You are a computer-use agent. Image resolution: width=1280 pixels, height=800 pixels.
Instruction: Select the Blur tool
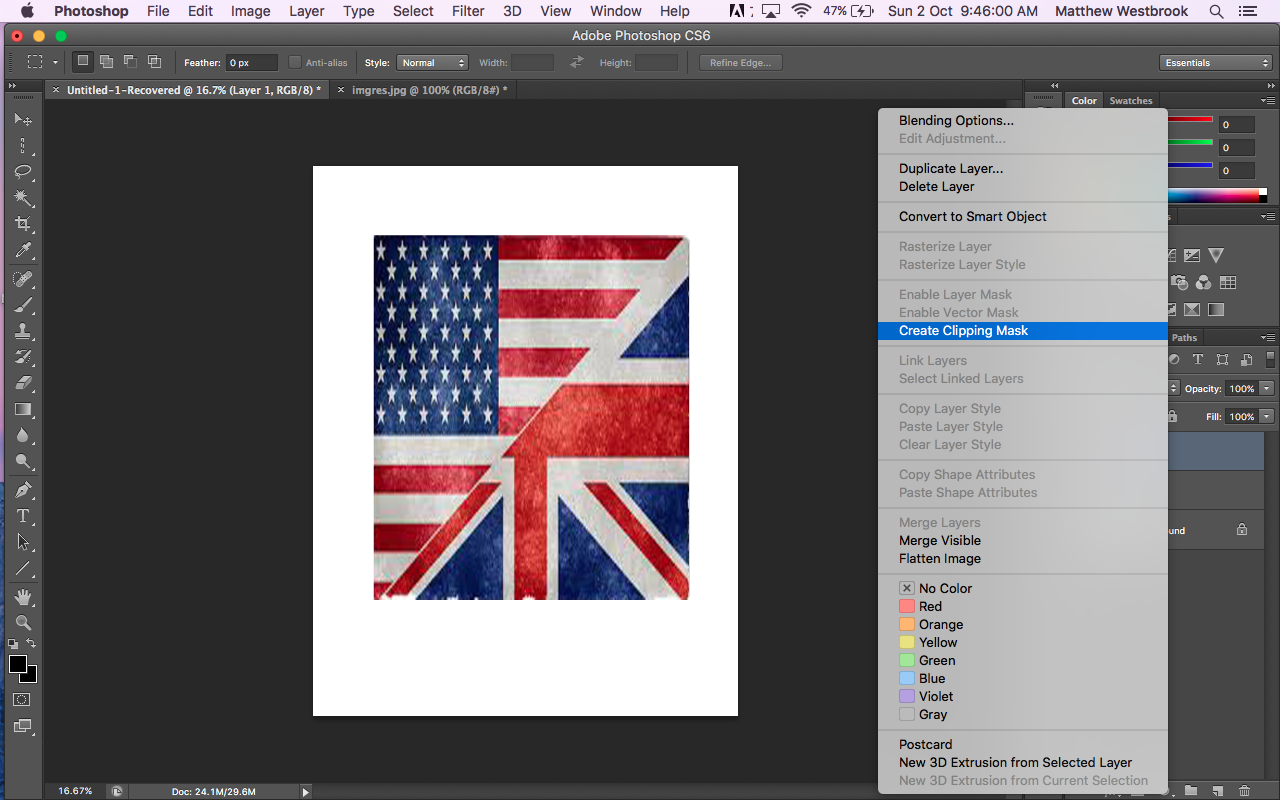pyautogui.click(x=23, y=435)
